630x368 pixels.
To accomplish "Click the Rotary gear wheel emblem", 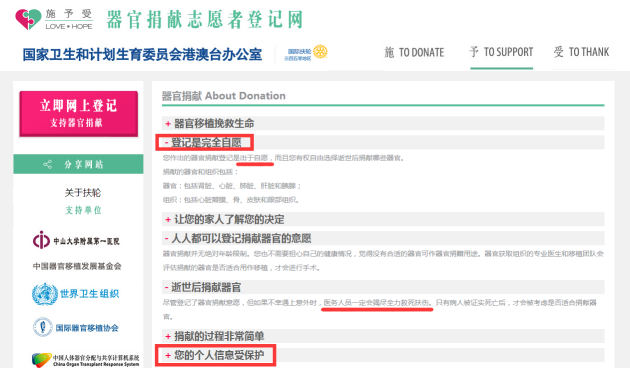I will (x=320, y=52).
